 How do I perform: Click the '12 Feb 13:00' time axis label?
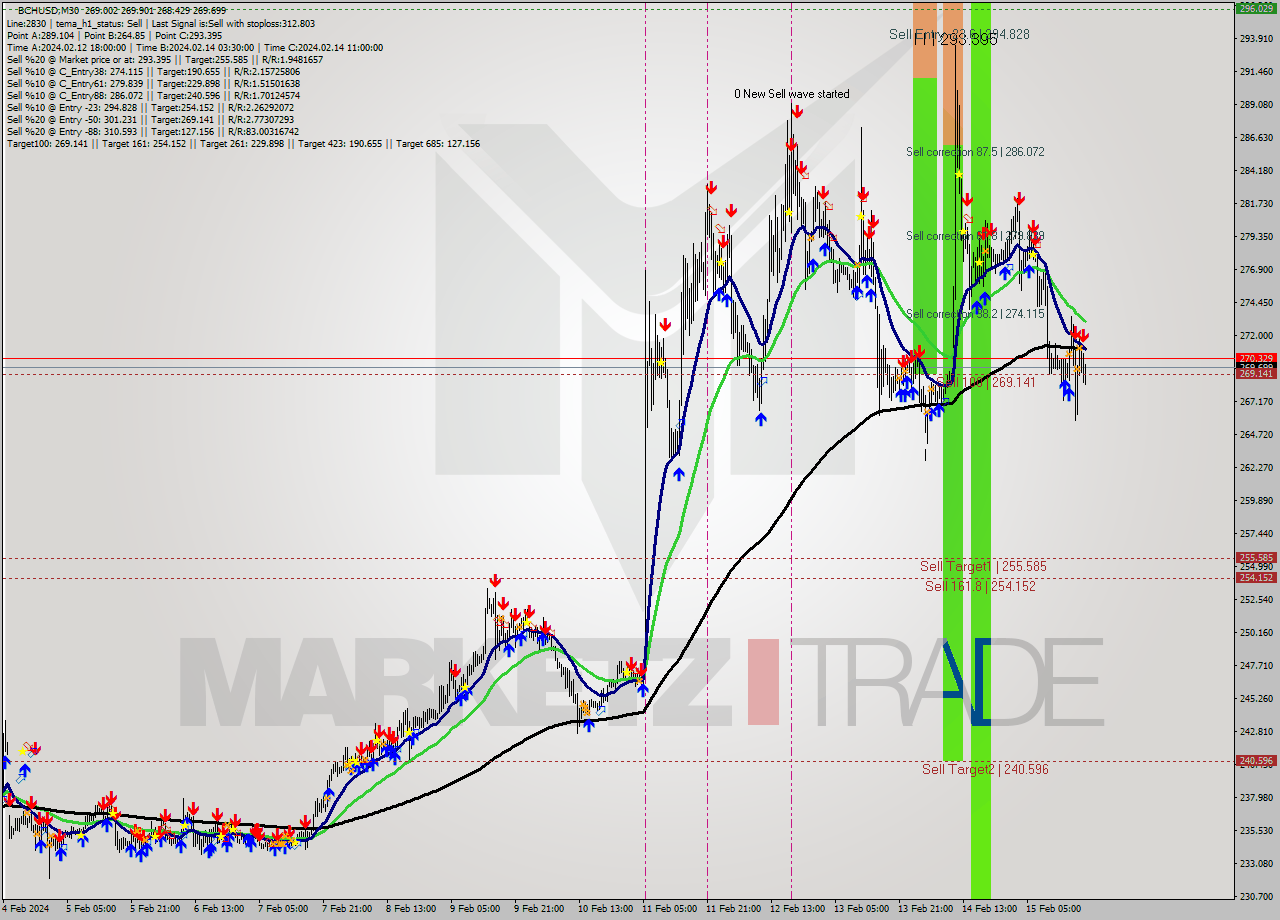pyautogui.click(x=797, y=909)
